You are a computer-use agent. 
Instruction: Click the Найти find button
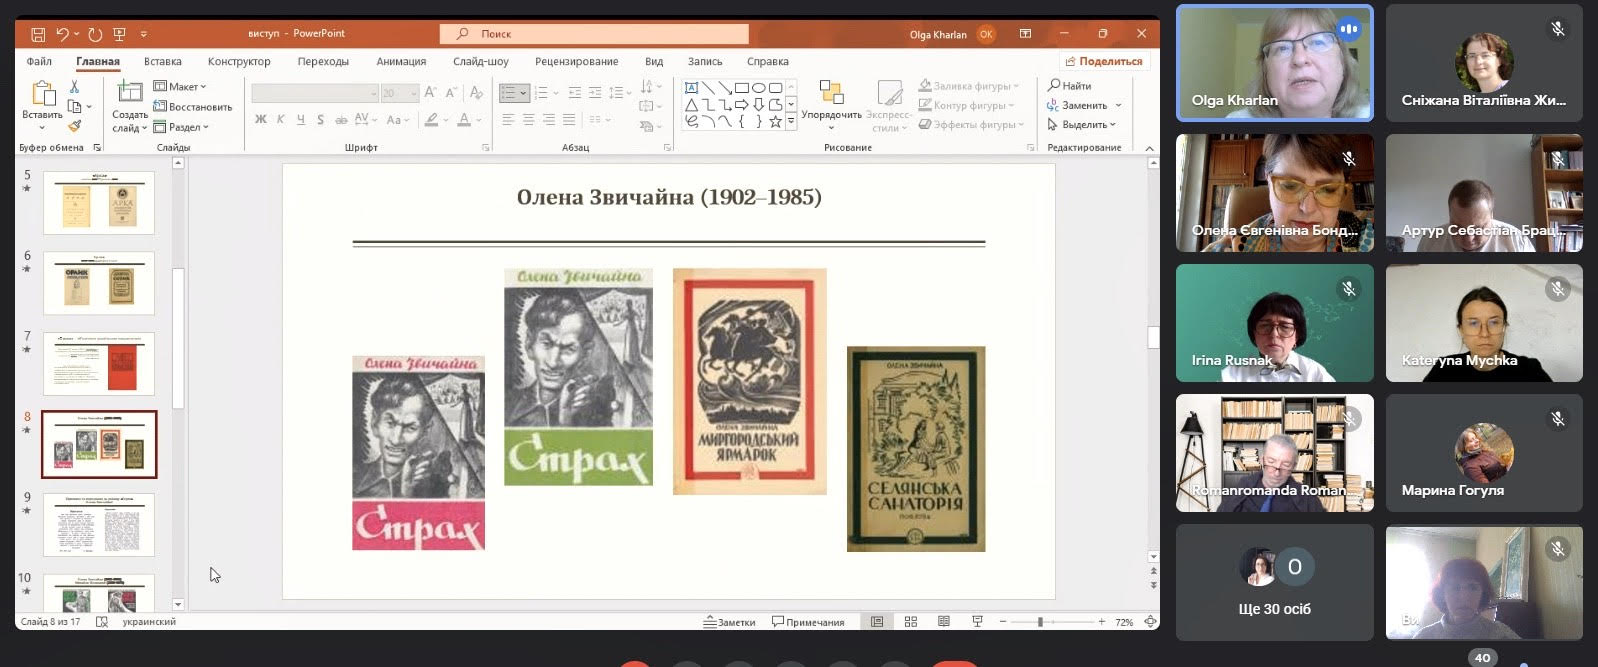(x=1069, y=86)
